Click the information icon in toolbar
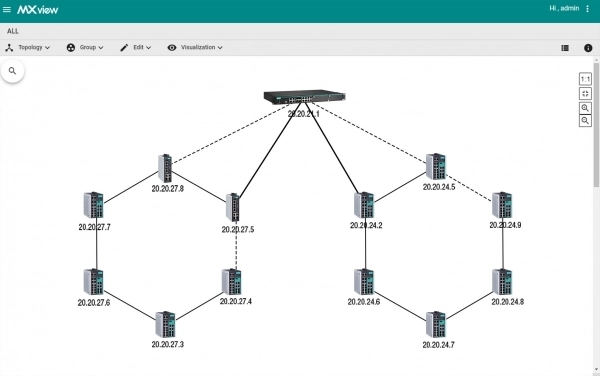The width and height of the screenshot is (600, 376). pos(588,48)
